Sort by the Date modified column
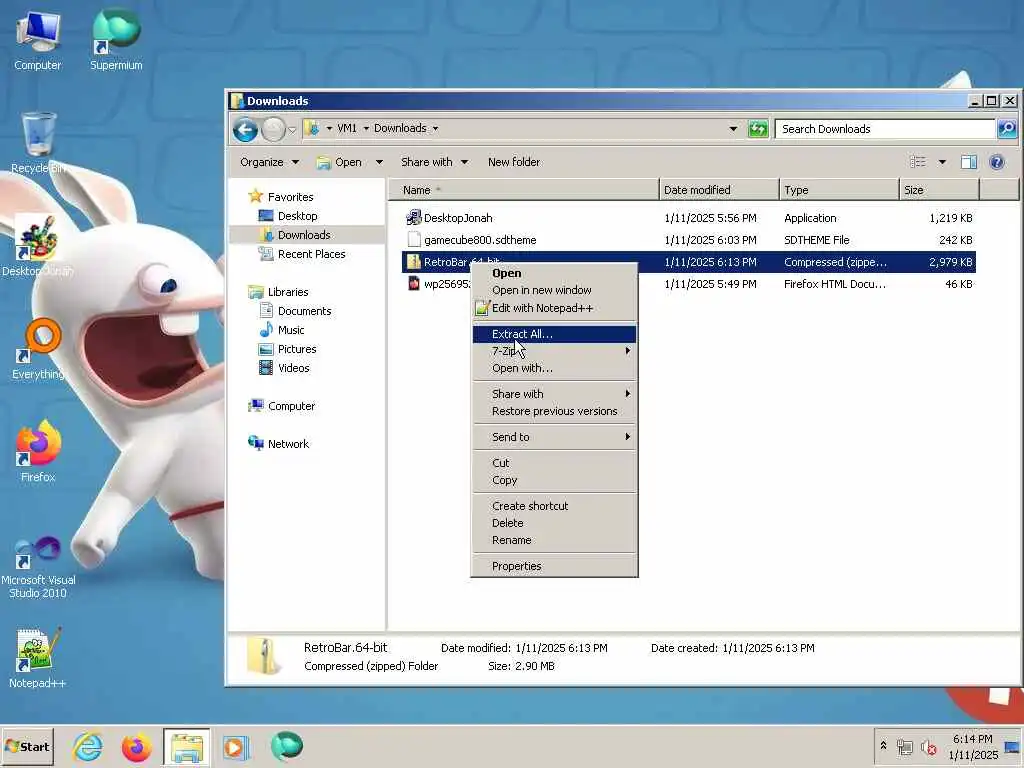The height and width of the screenshot is (768, 1024). [719, 190]
